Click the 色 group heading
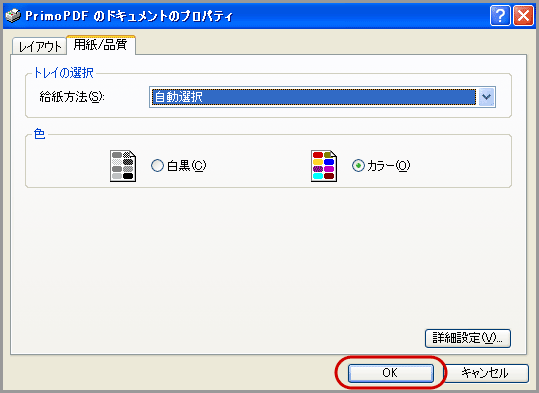The image size is (539, 393). pyautogui.click(x=39, y=134)
